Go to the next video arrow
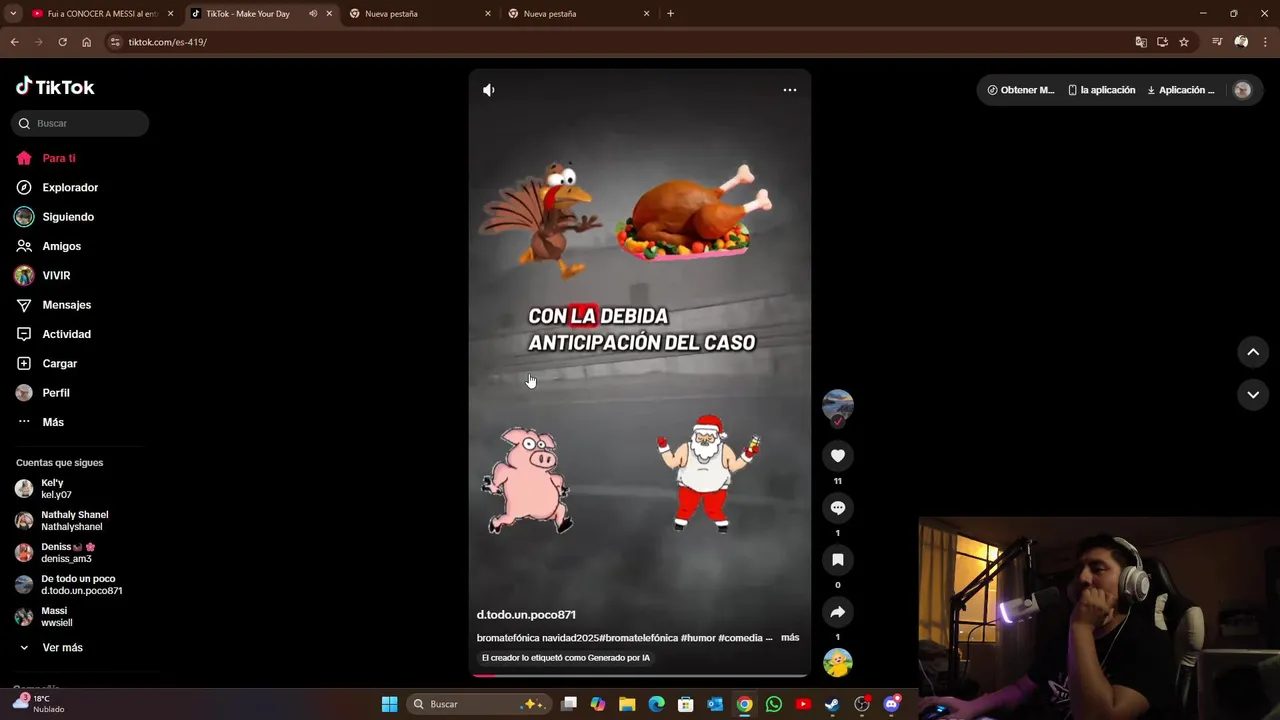The height and width of the screenshot is (720, 1280). [x=1253, y=395]
